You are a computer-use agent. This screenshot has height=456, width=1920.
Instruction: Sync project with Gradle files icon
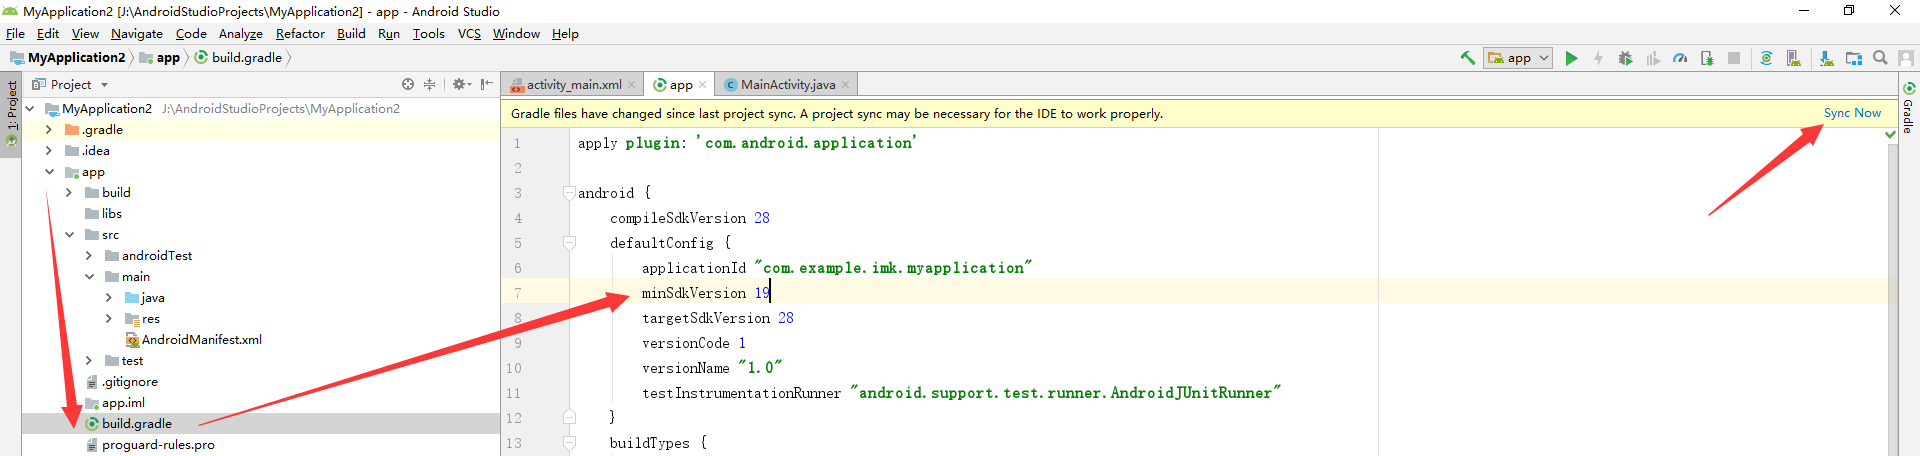[1766, 58]
